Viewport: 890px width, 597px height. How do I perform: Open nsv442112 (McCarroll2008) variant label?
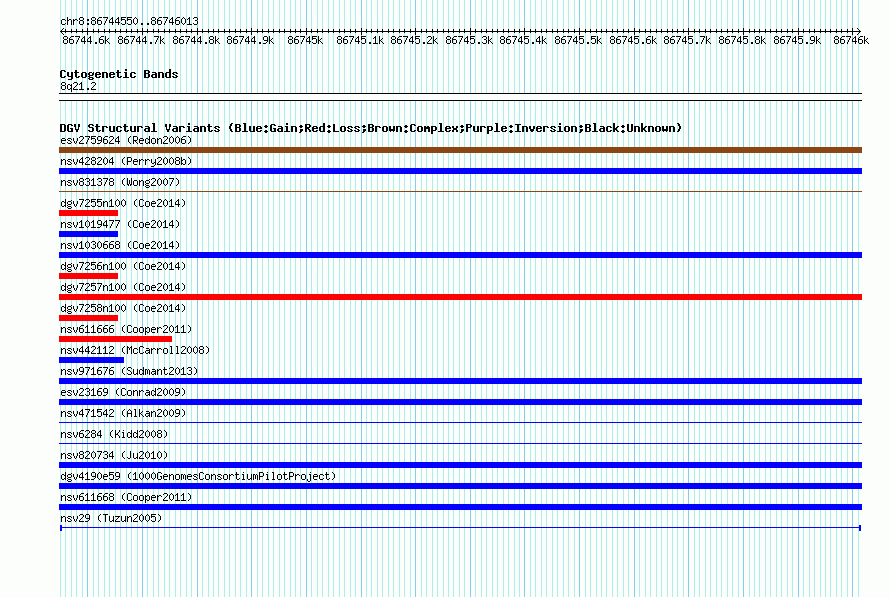pos(135,350)
